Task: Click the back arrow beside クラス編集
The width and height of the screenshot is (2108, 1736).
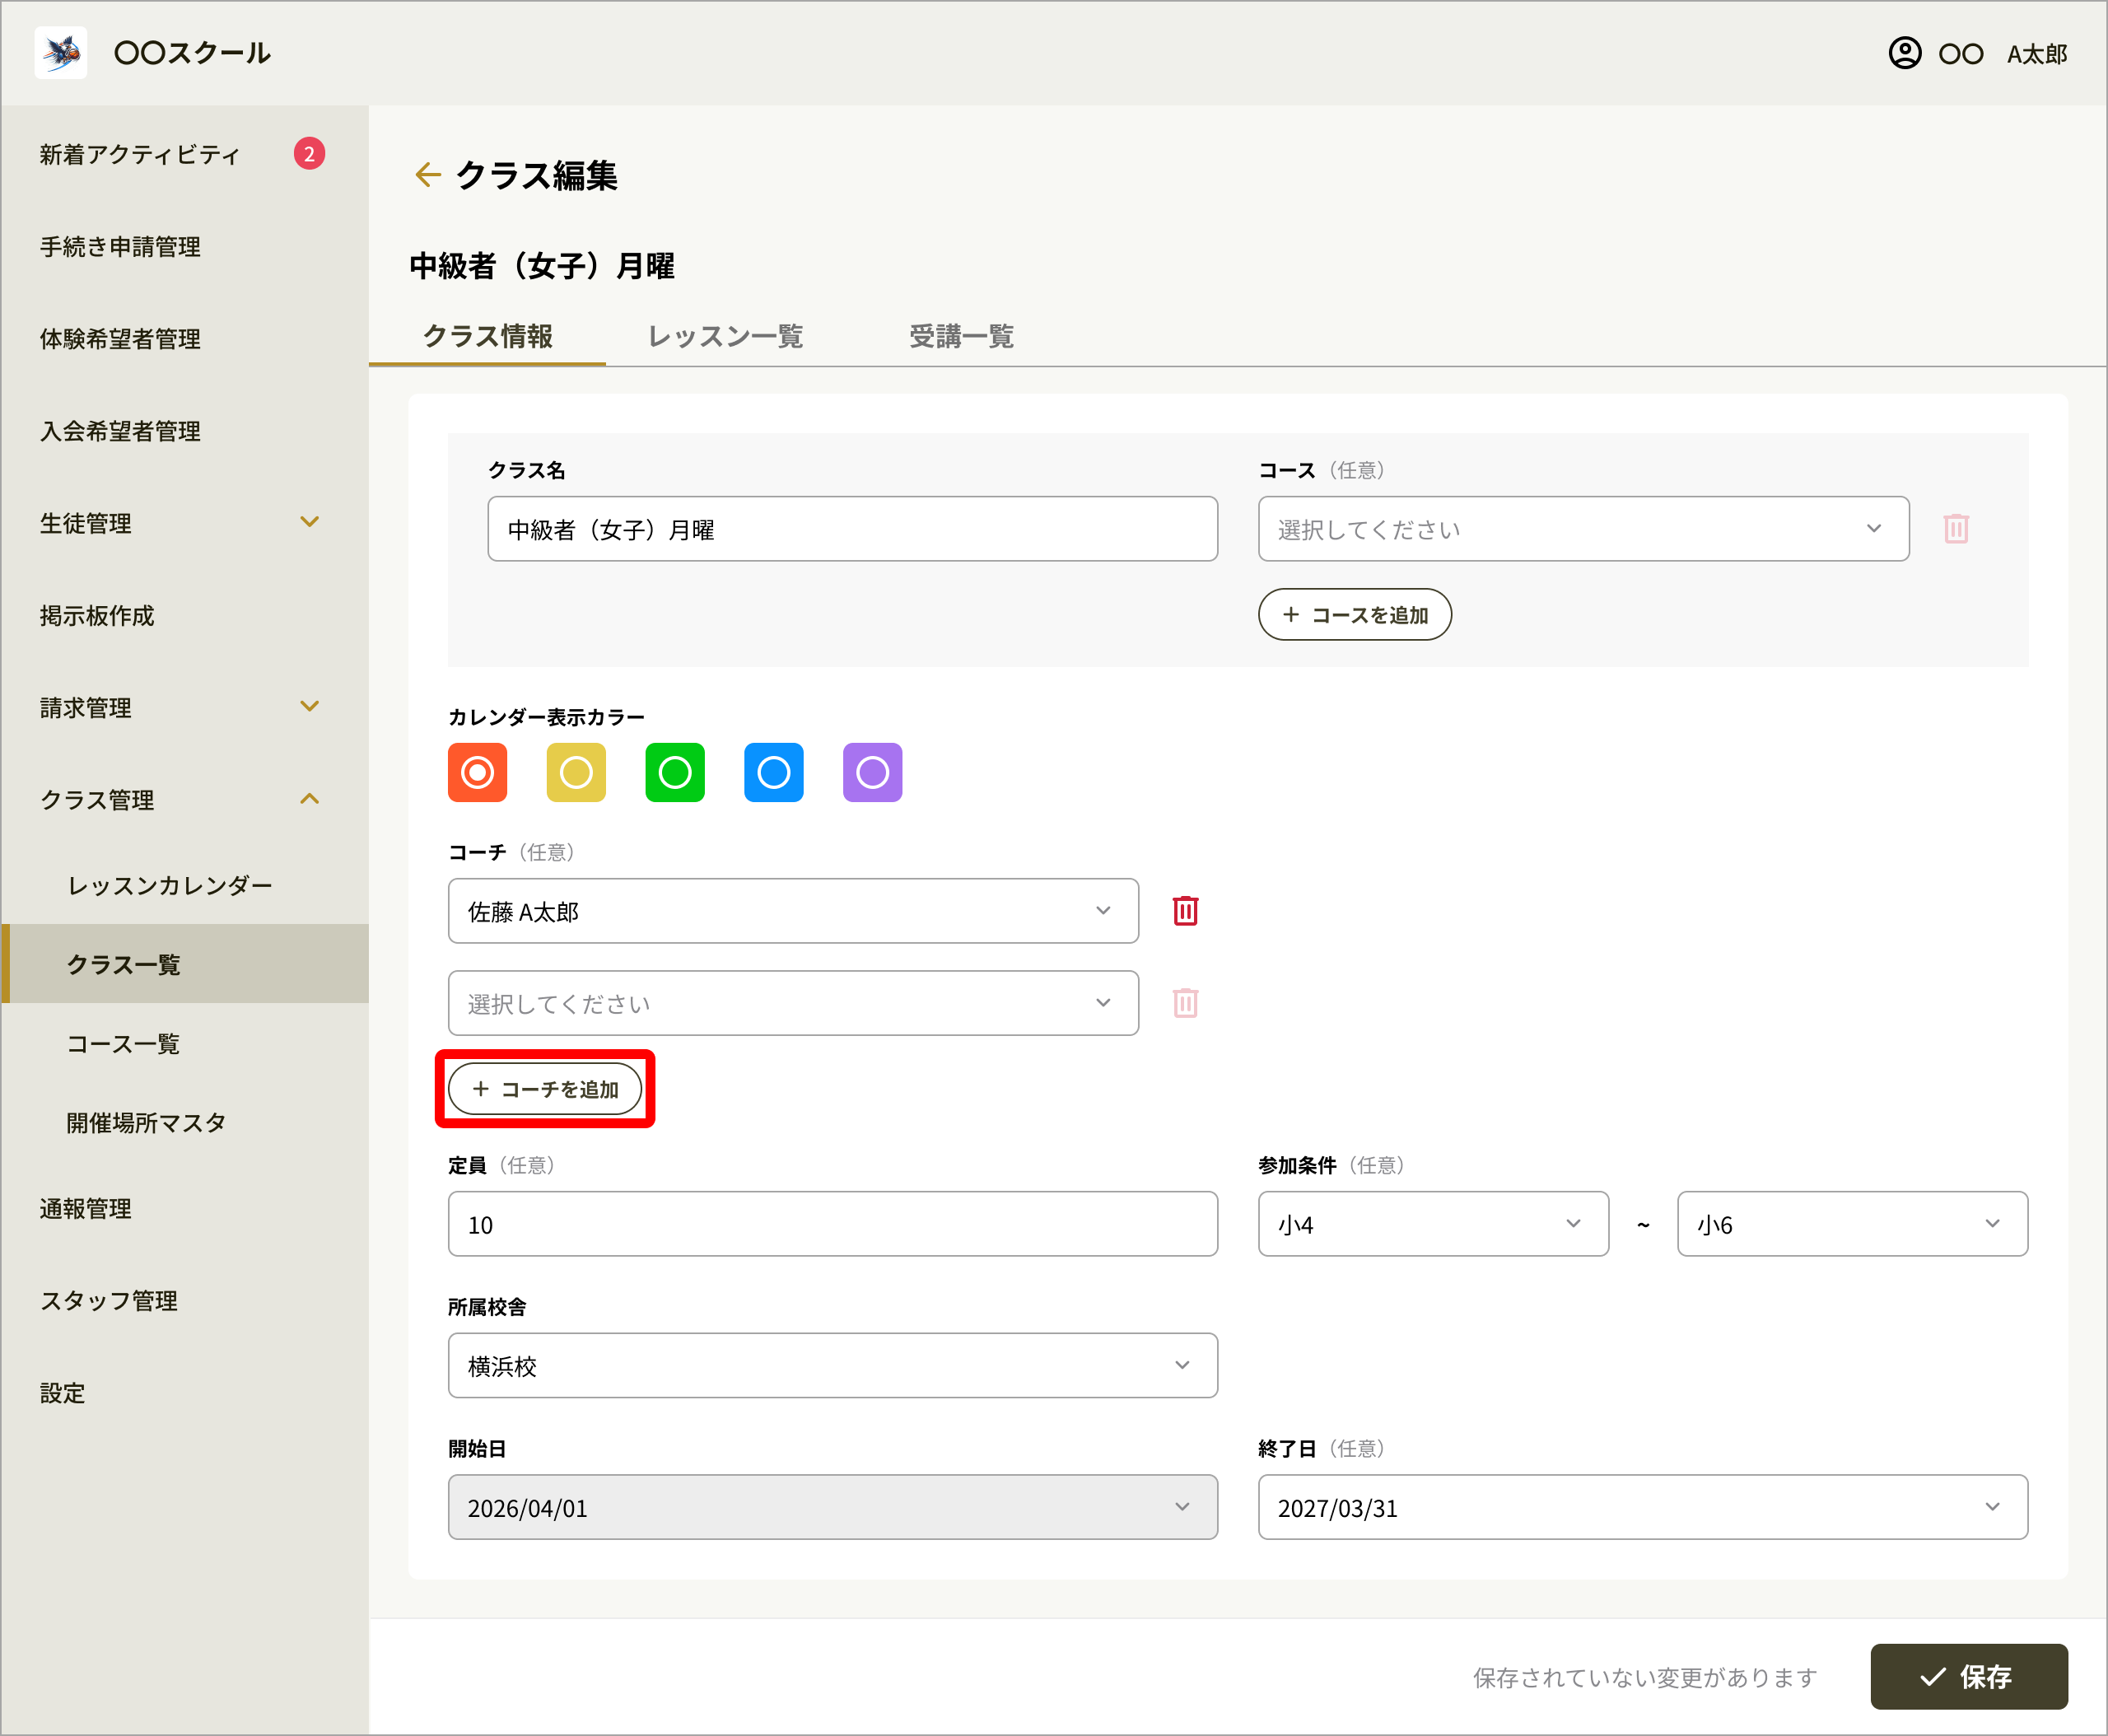Action: click(428, 175)
